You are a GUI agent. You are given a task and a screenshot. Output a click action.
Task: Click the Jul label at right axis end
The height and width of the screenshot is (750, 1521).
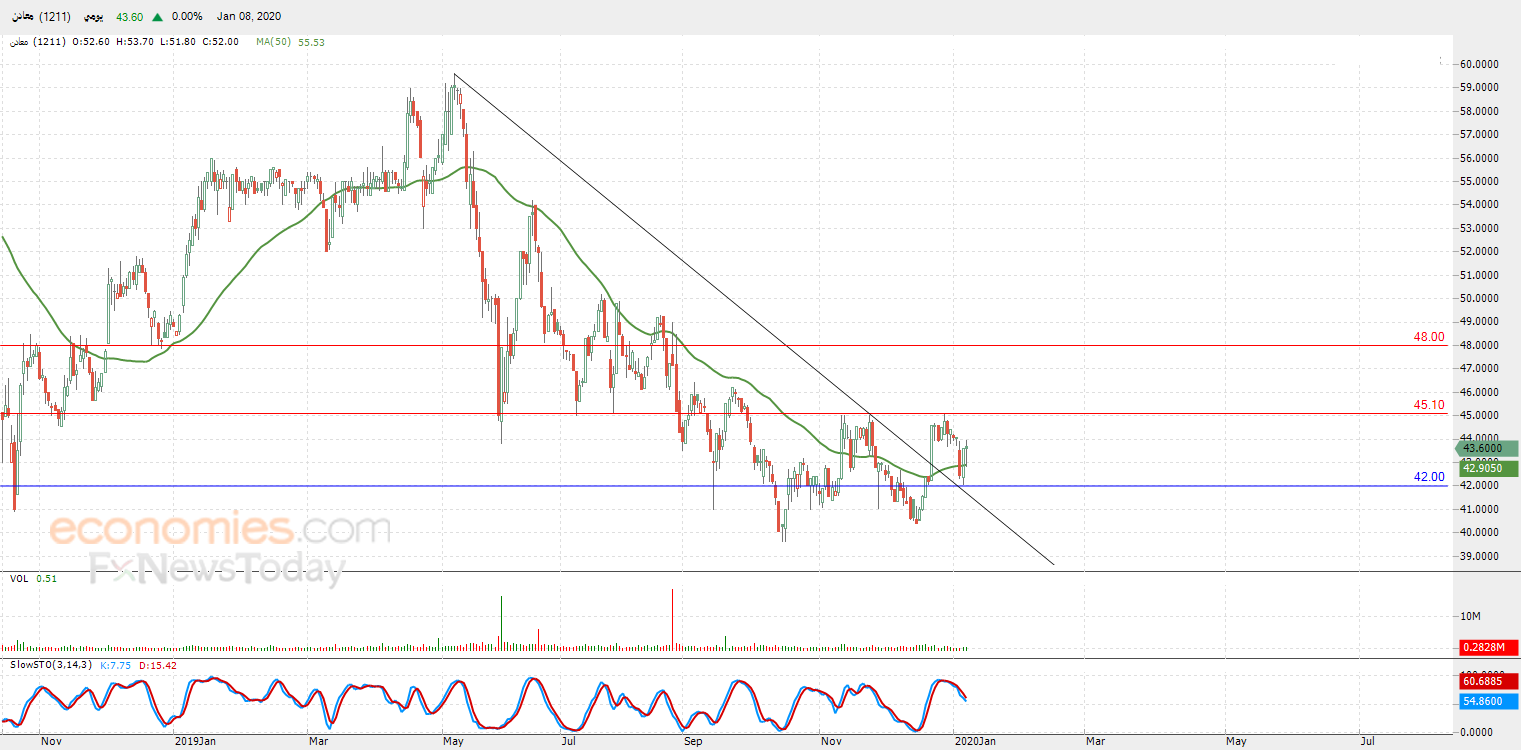point(1367,741)
